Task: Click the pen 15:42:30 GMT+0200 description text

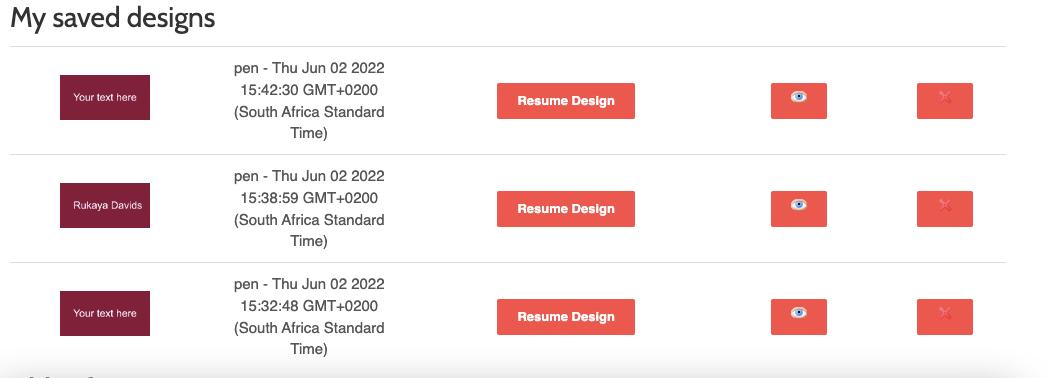Action: [309, 100]
